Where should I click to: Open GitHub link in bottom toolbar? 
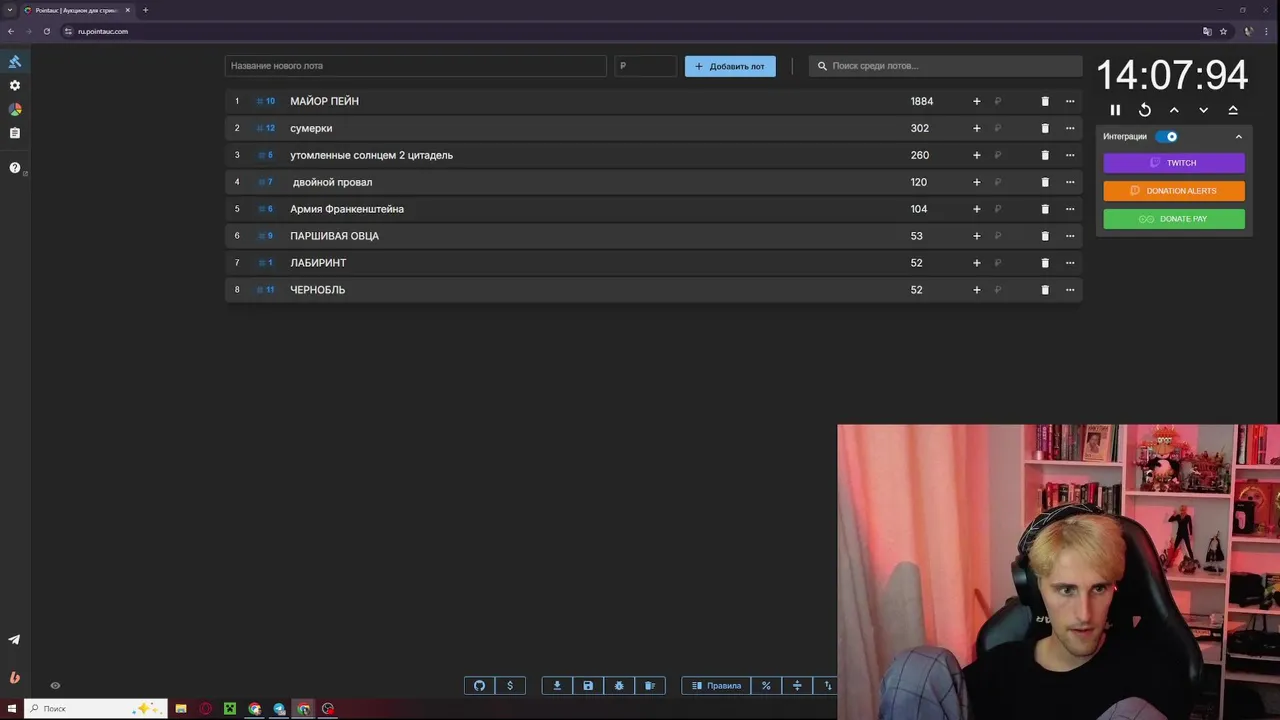click(x=479, y=686)
